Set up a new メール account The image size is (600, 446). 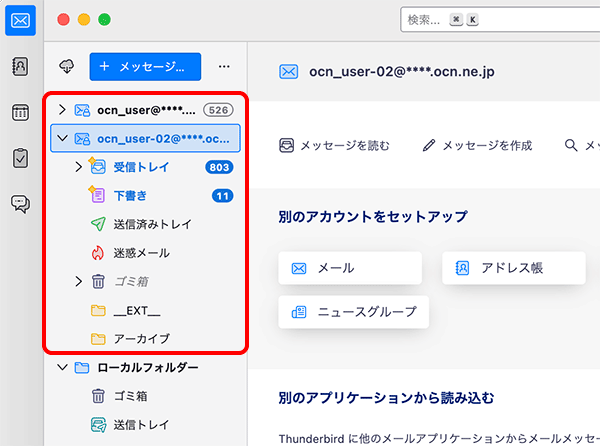coord(334,268)
